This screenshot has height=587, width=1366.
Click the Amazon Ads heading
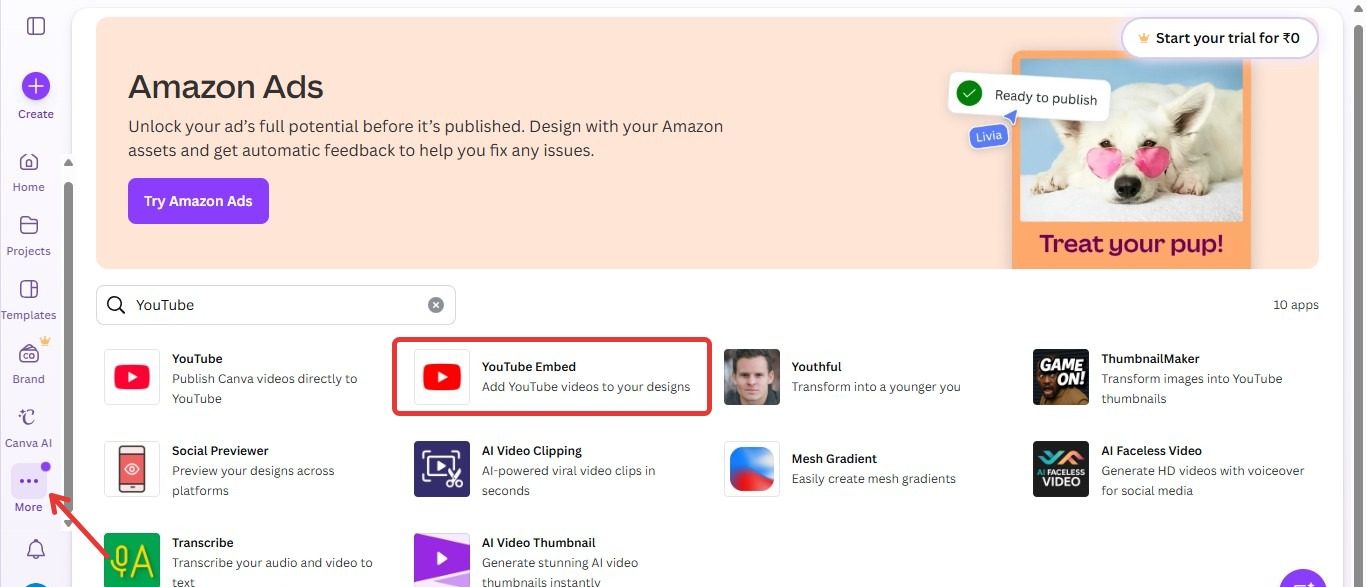tap(226, 87)
